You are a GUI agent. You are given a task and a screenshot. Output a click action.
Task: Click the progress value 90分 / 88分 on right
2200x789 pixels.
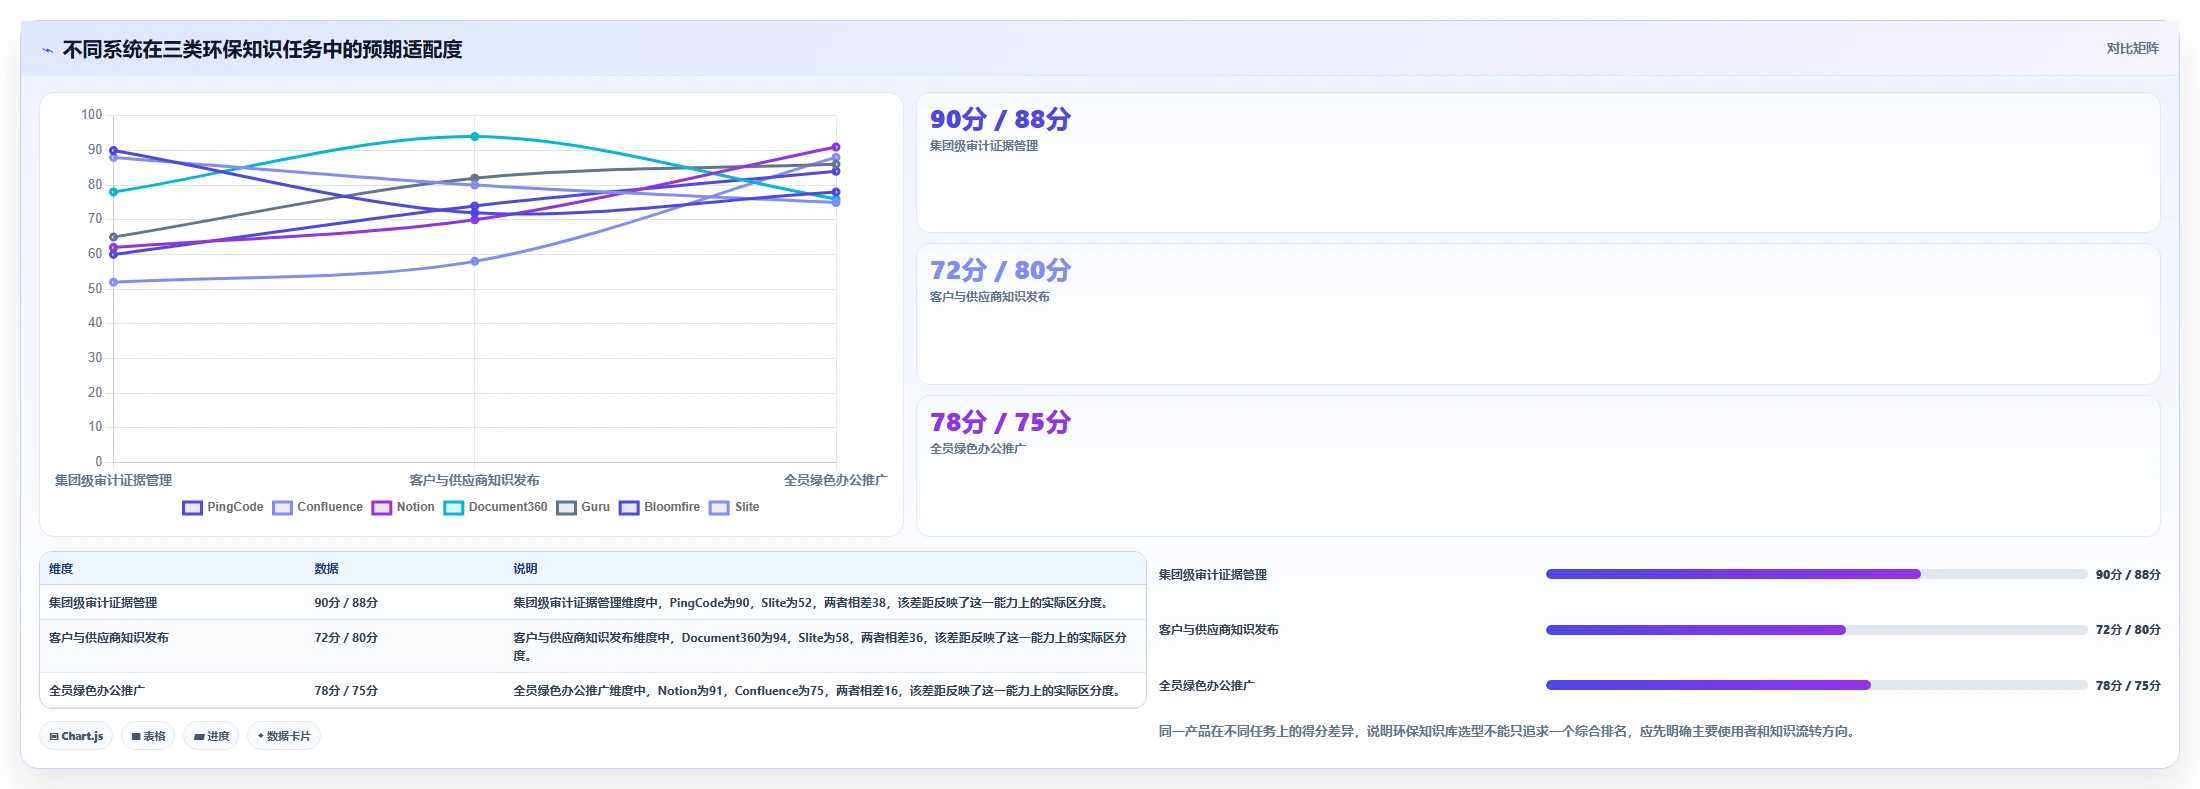click(2128, 575)
